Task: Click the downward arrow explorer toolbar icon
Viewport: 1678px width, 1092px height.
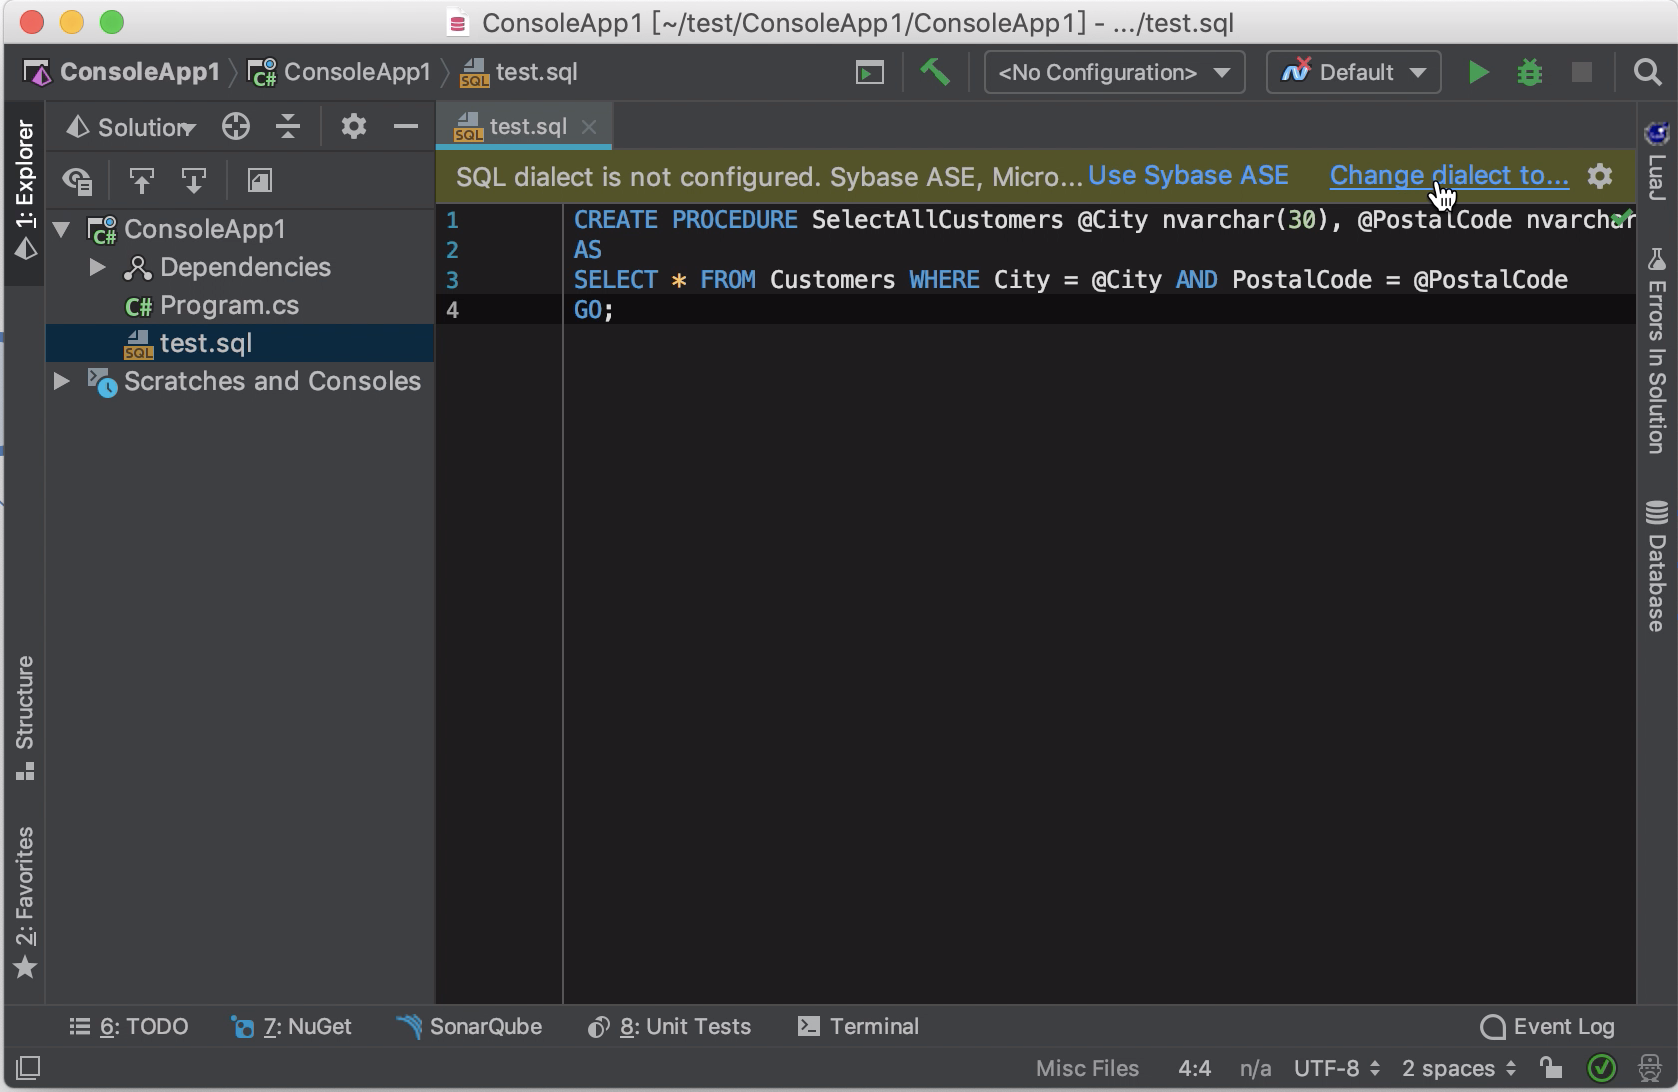Action: tap(193, 180)
